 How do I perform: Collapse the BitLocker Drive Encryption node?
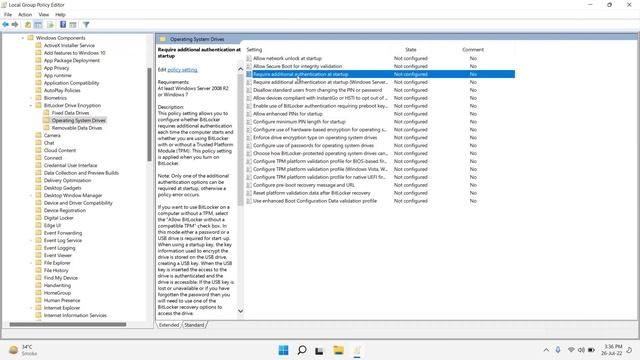(x=31, y=105)
